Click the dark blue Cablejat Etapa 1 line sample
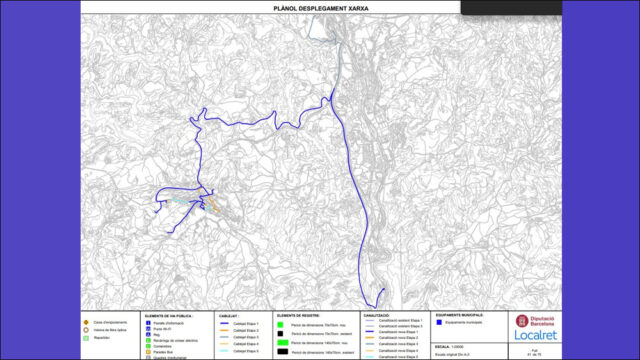The image size is (640, 360). (224, 323)
